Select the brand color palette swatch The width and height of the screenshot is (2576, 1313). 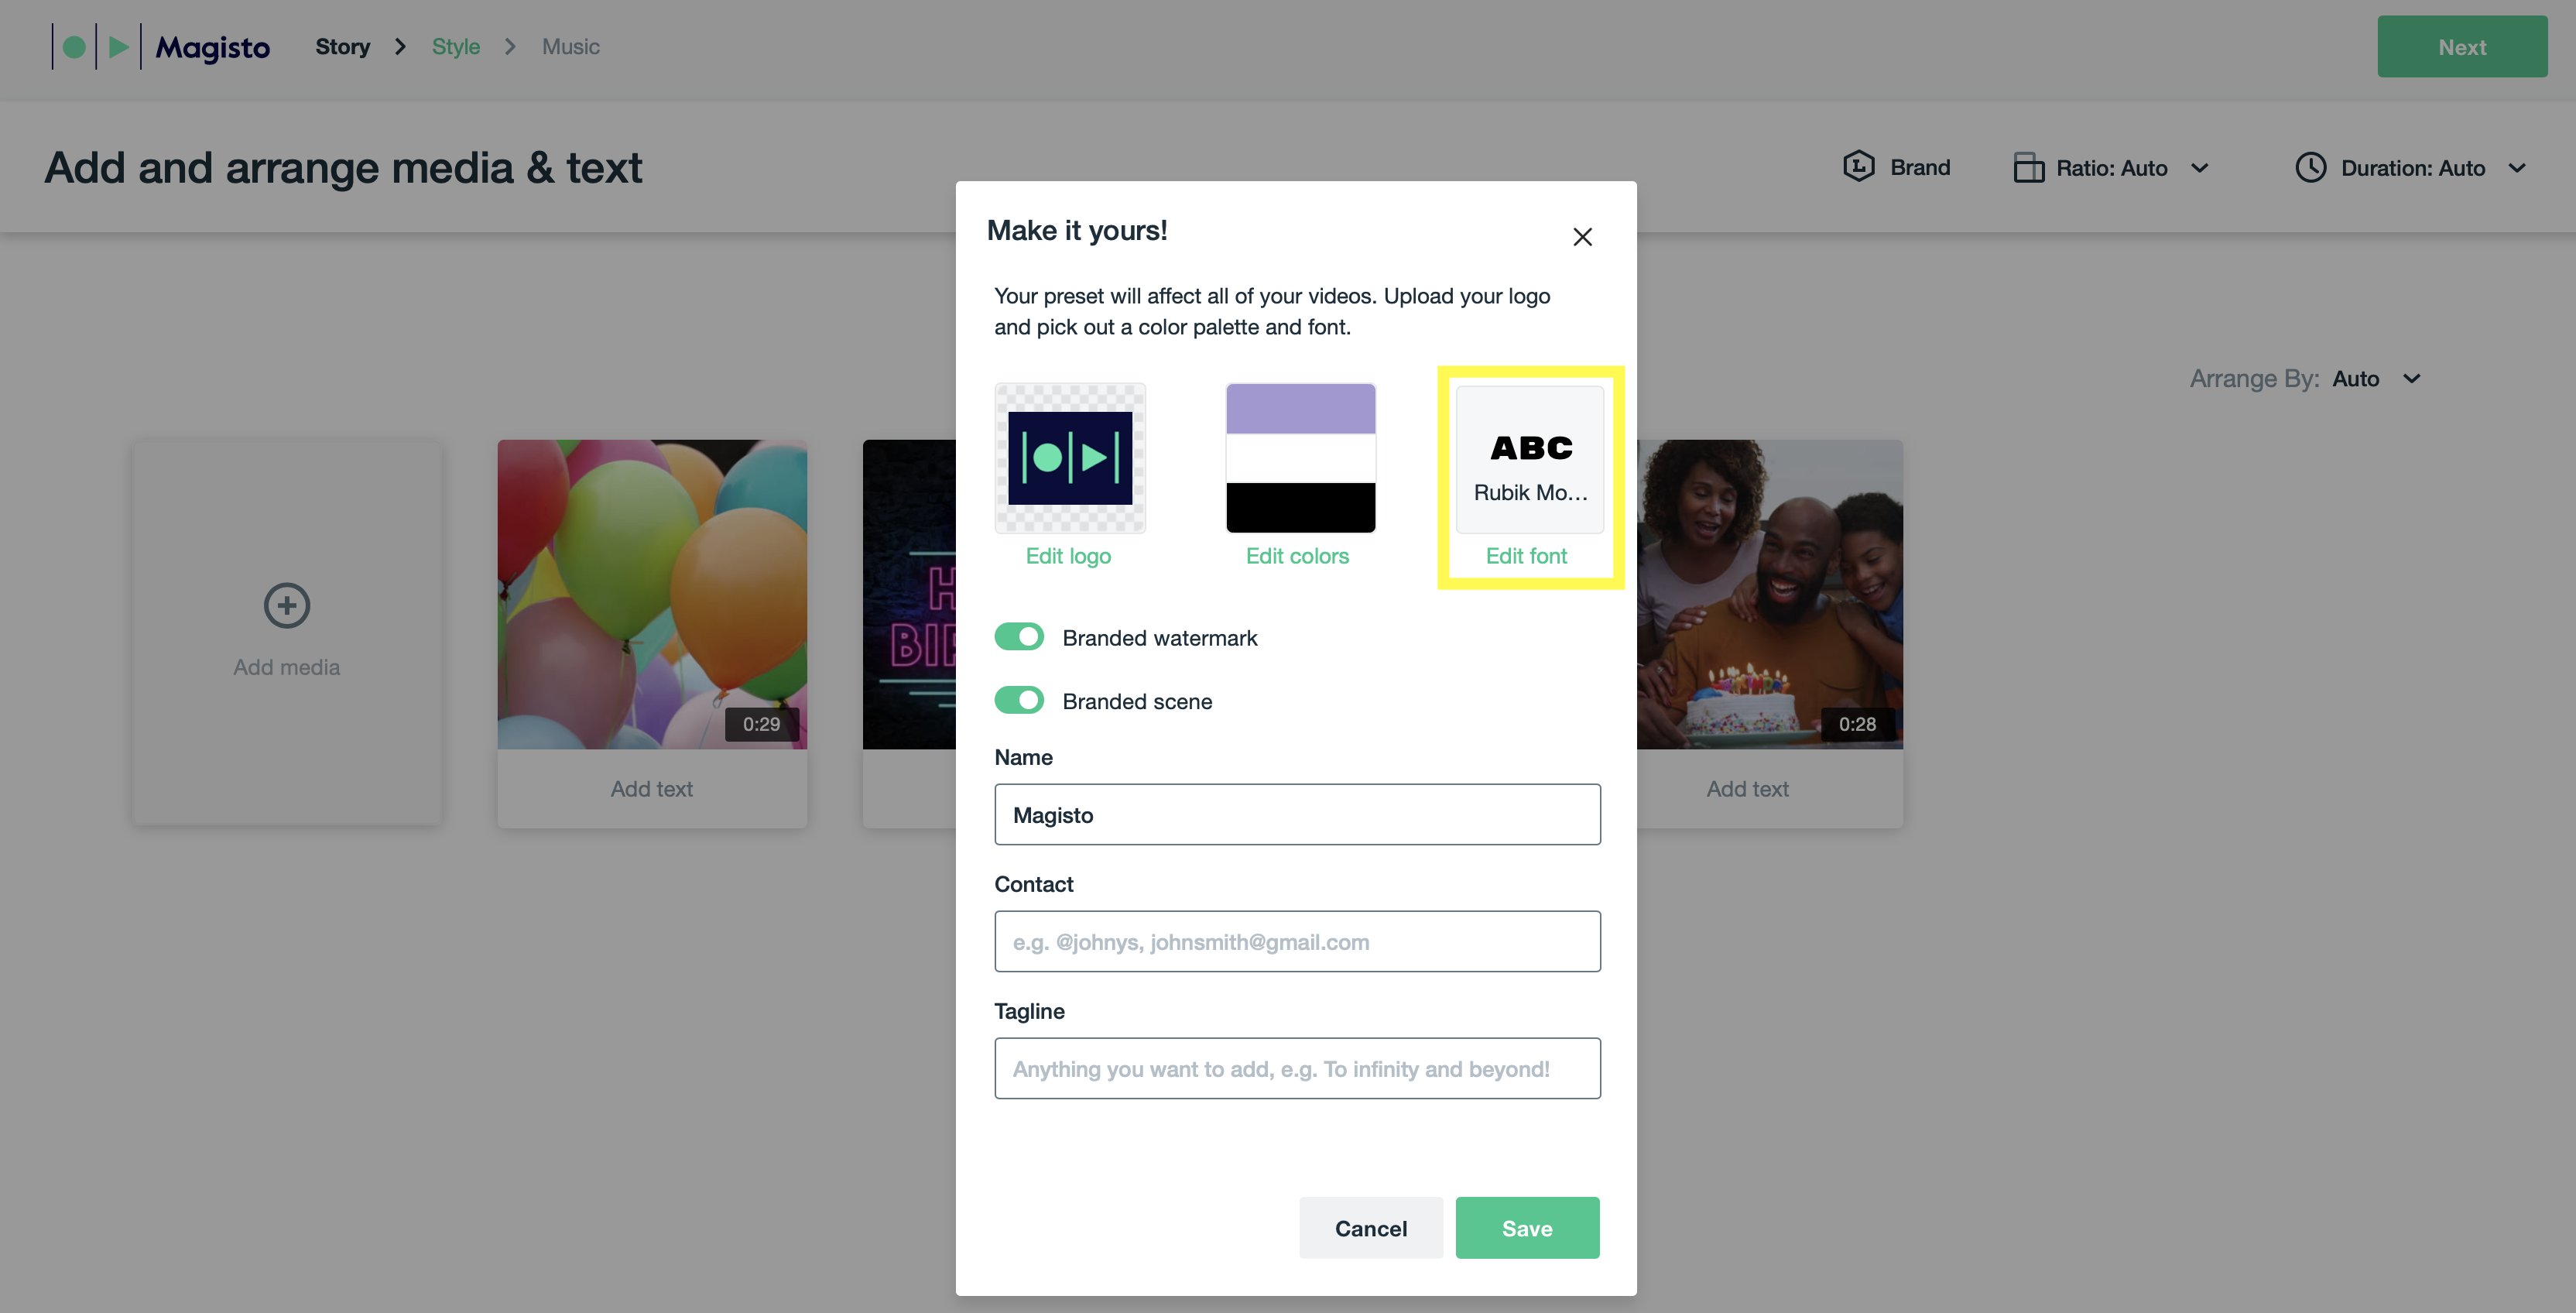click(1300, 458)
